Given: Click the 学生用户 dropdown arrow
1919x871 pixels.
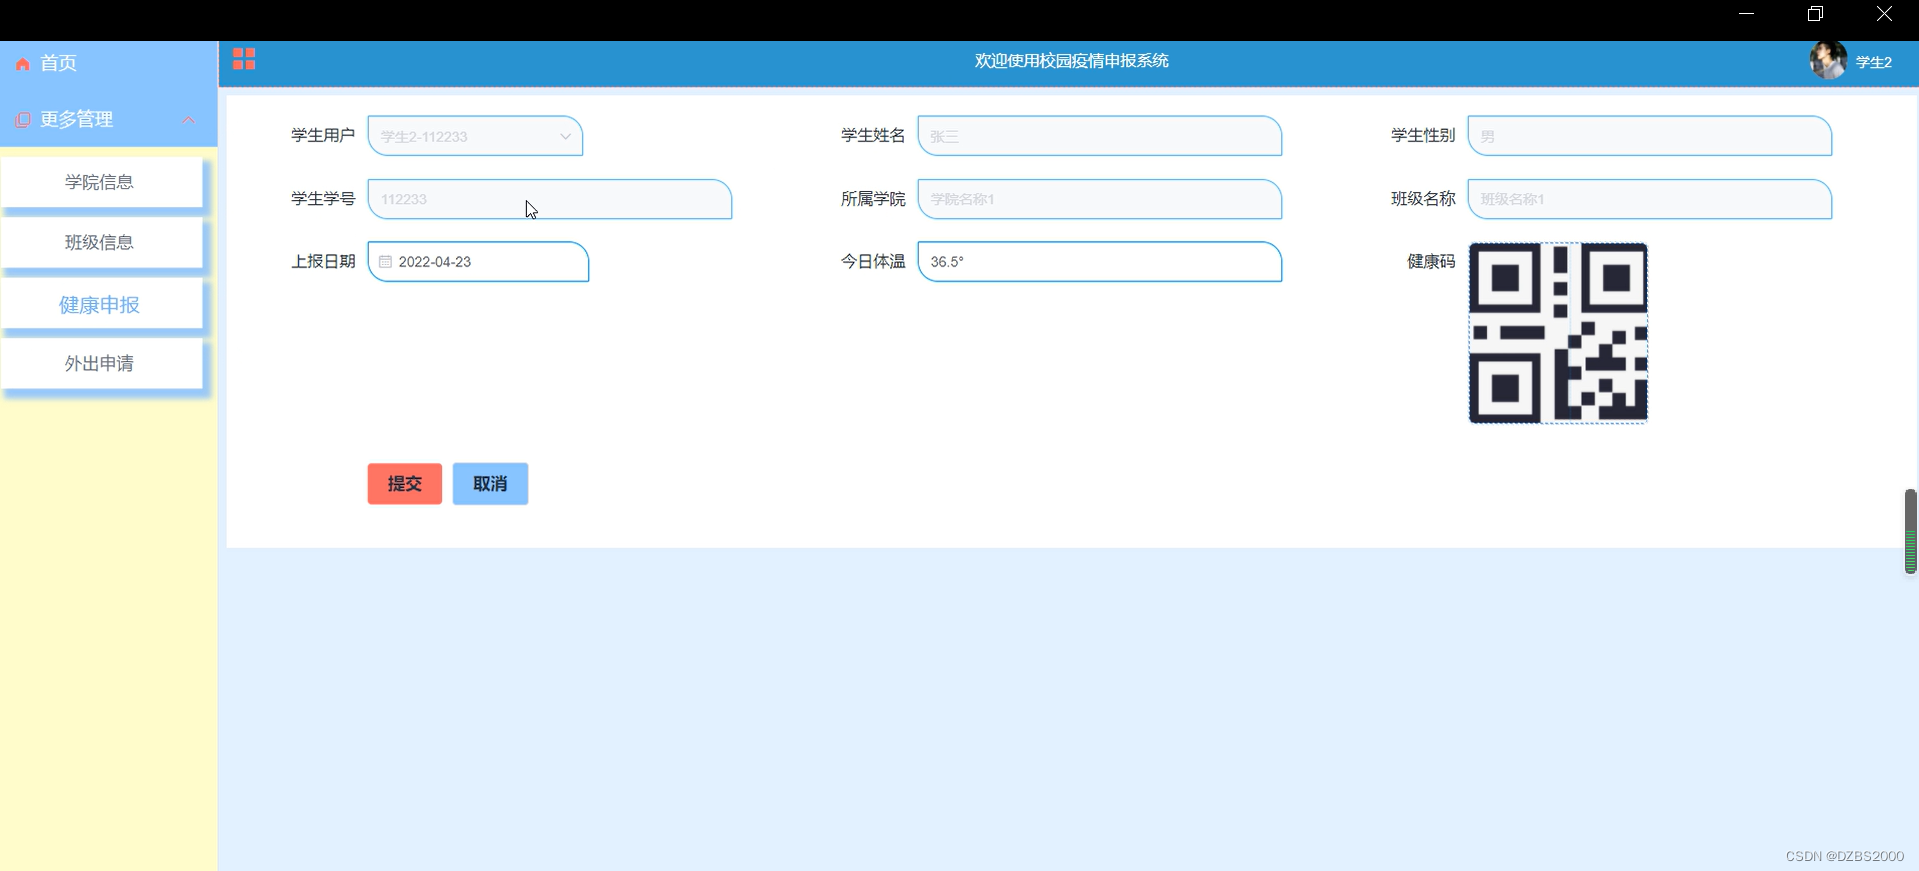Looking at the screenshot, I should (x=565, y=137).
